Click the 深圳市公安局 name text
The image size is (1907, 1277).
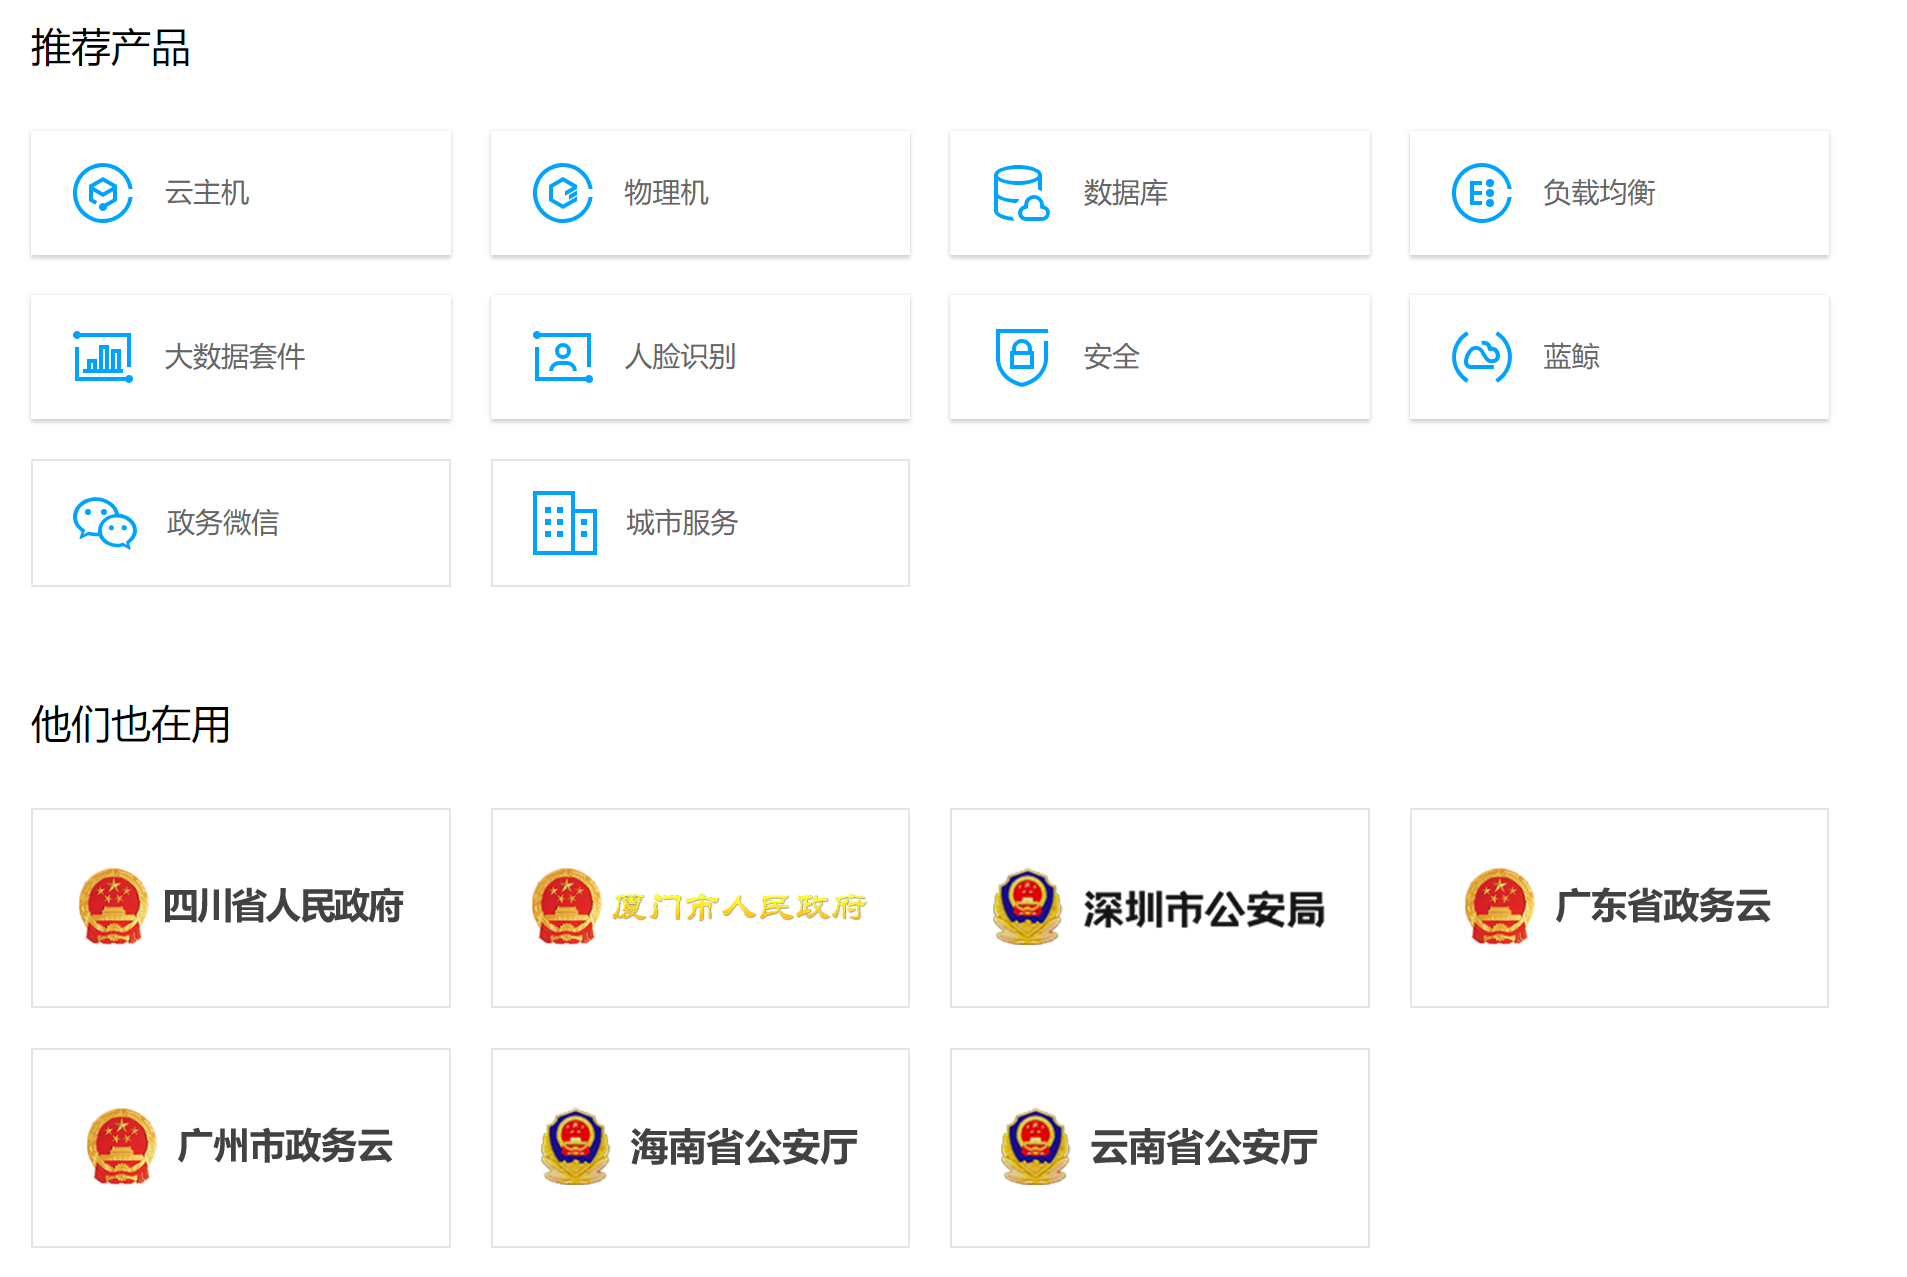click(x=1204, y=909)
